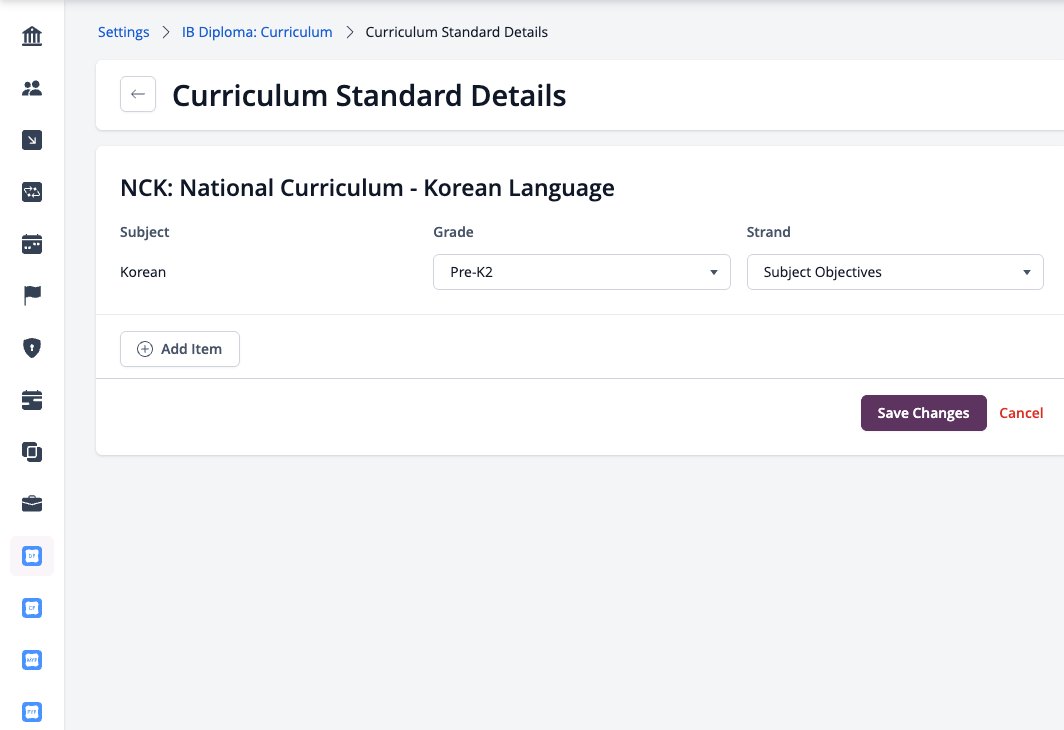The width and height of the screenshot is (1064, 730).
Task: Select the flag icon in sidebar
Action: point(32,296)
